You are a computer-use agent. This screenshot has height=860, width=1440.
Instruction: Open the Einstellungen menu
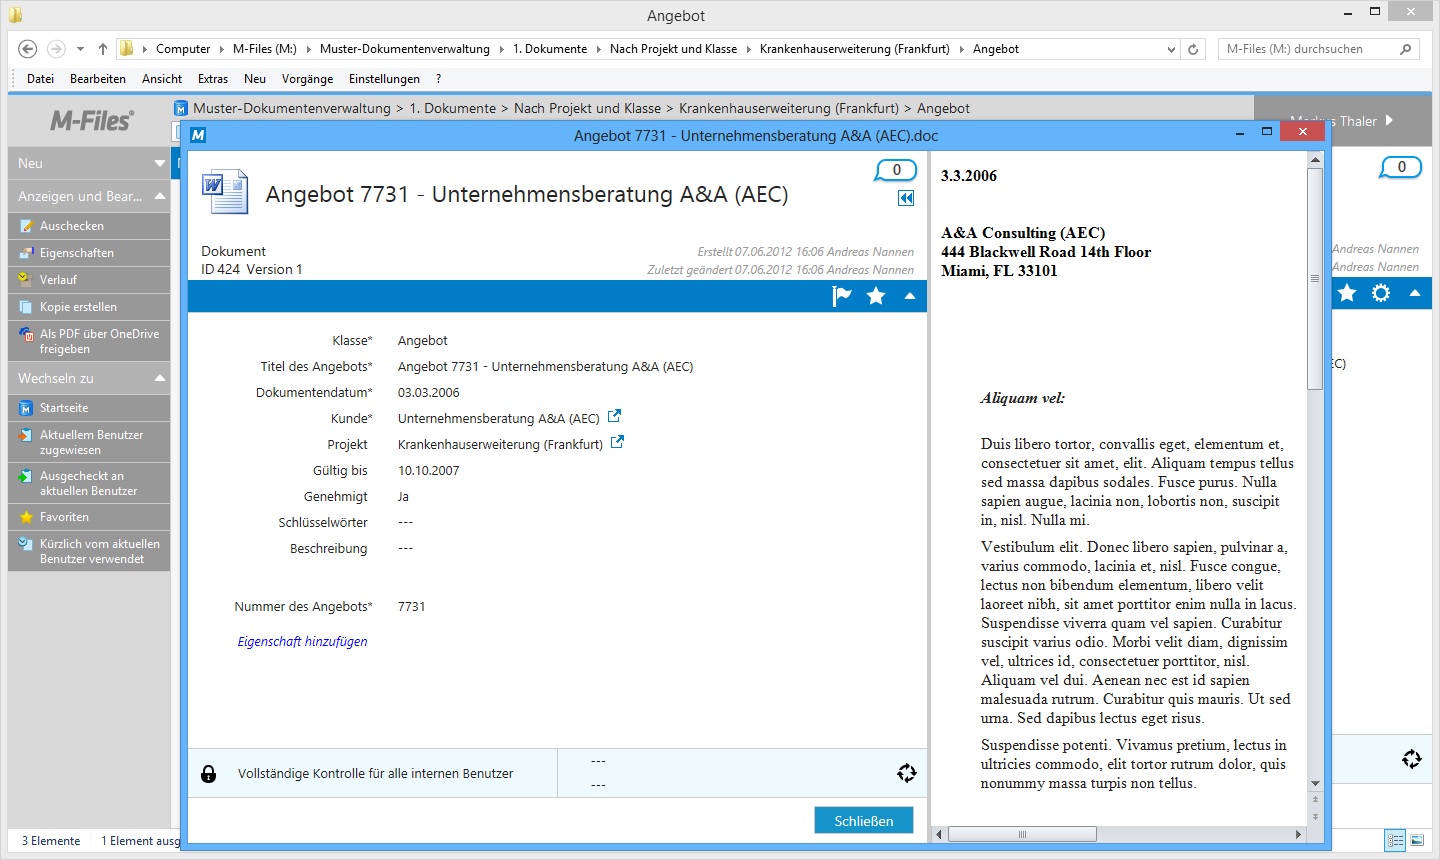(x=384, y=79)
